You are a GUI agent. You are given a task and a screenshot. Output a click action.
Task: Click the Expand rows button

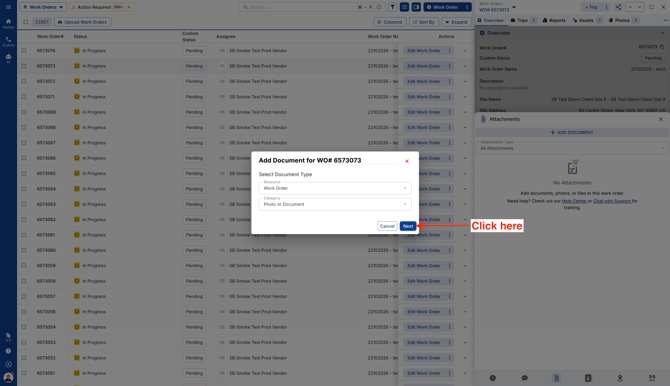(456, 22)
